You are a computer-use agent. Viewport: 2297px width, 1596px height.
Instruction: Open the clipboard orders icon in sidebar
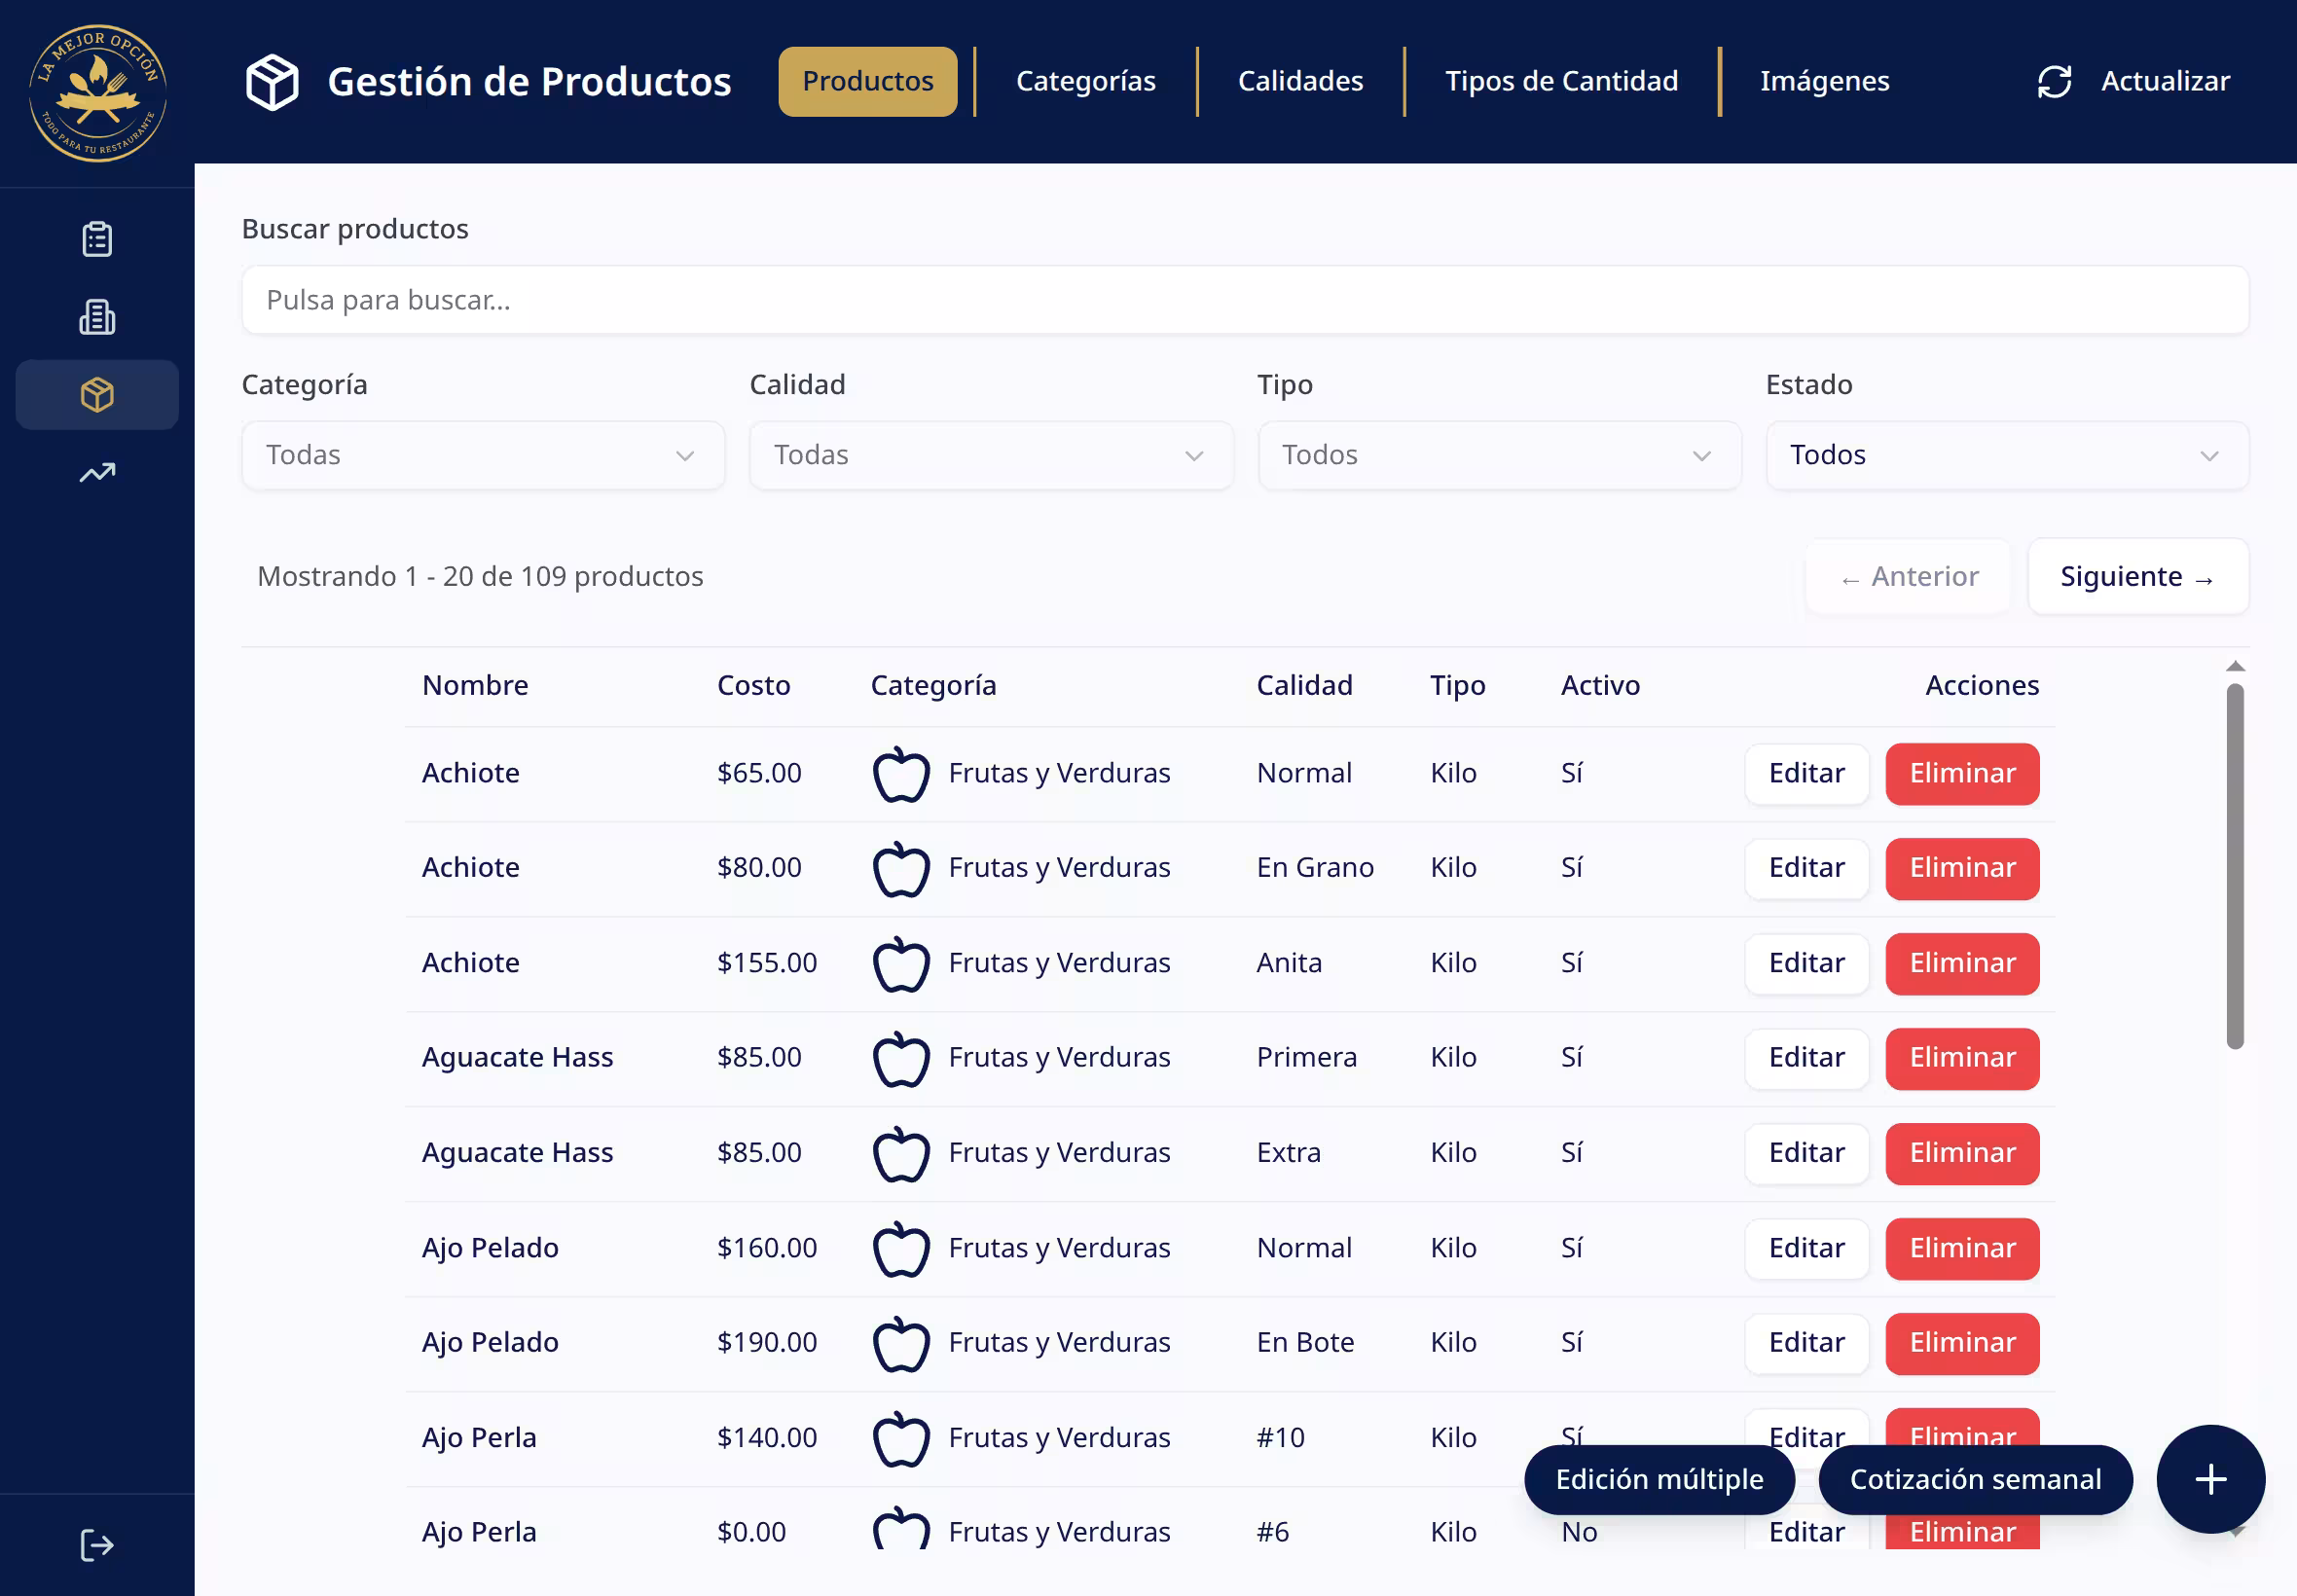pyautogui.click(x=97, y=239)
